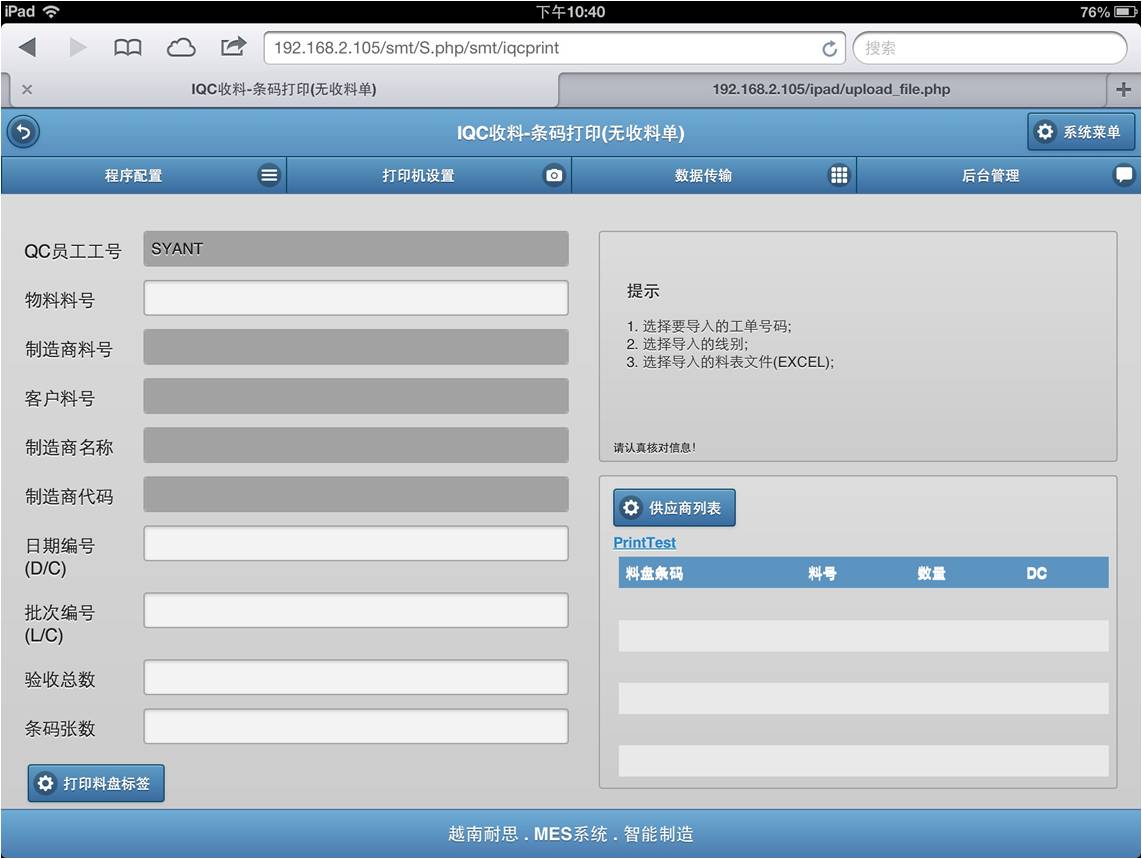
Task: Open a new tab with the plus icon
Action: pos(1123,90)
